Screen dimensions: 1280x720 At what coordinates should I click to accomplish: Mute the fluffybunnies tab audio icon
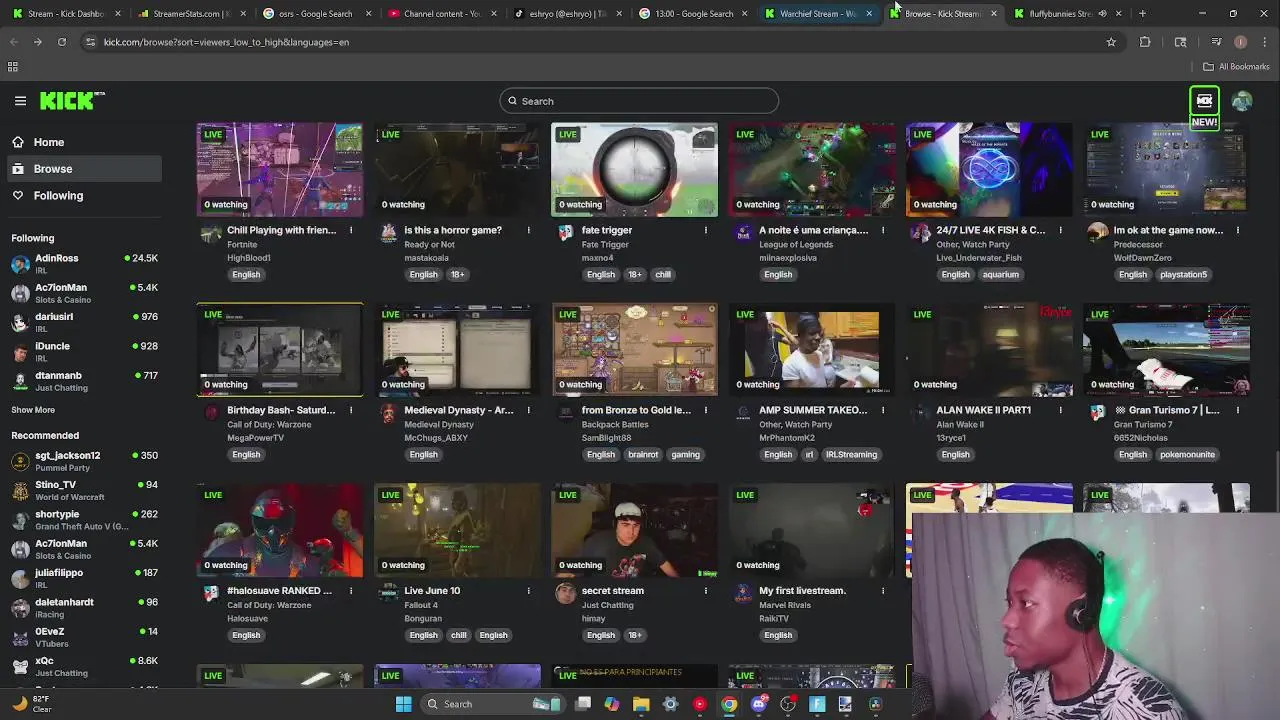pyautogui.click(x=1102, y=14)
